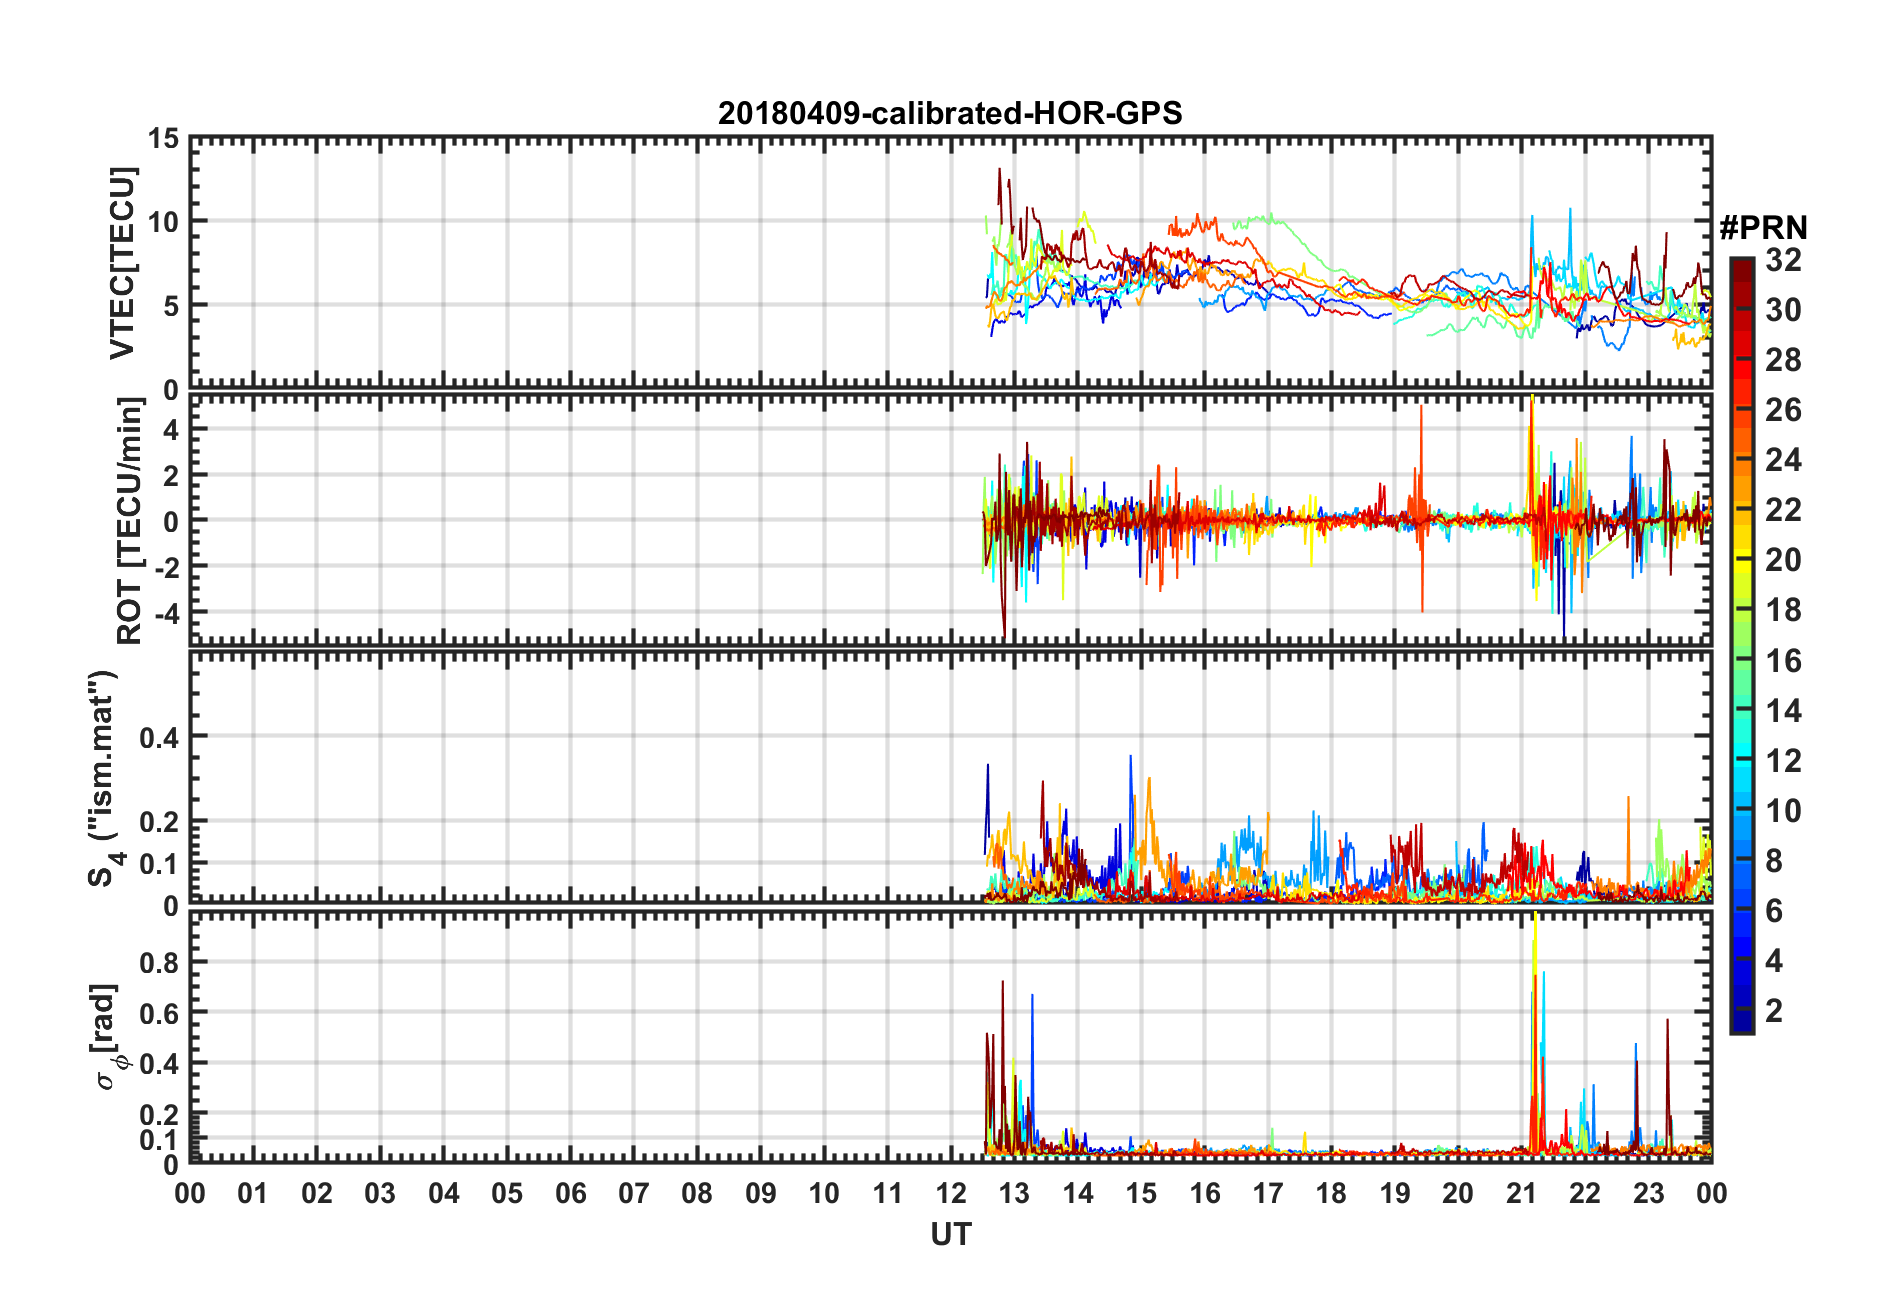Click colorbar tick label 28

pyautogui.click(x=1783, y=360)
